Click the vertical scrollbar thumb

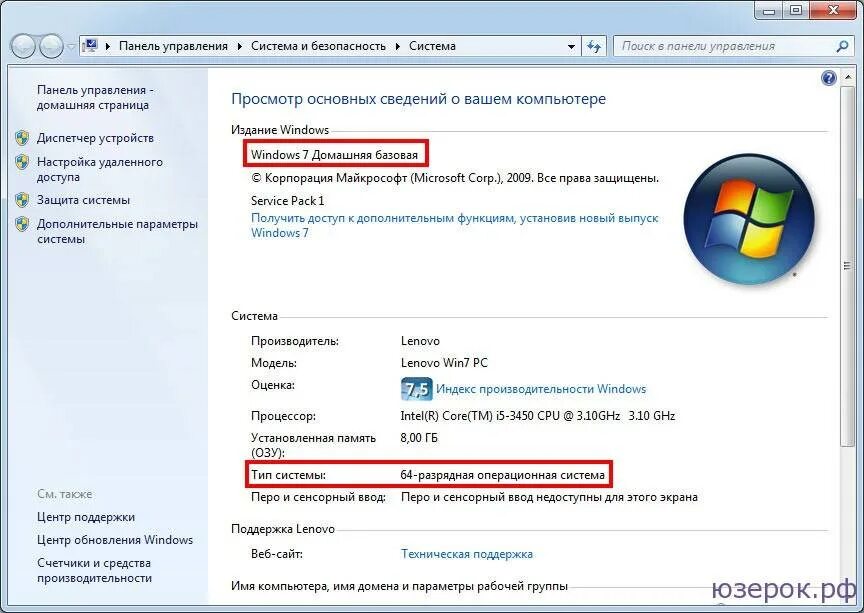pyautogui.click(x=847, y=266)
